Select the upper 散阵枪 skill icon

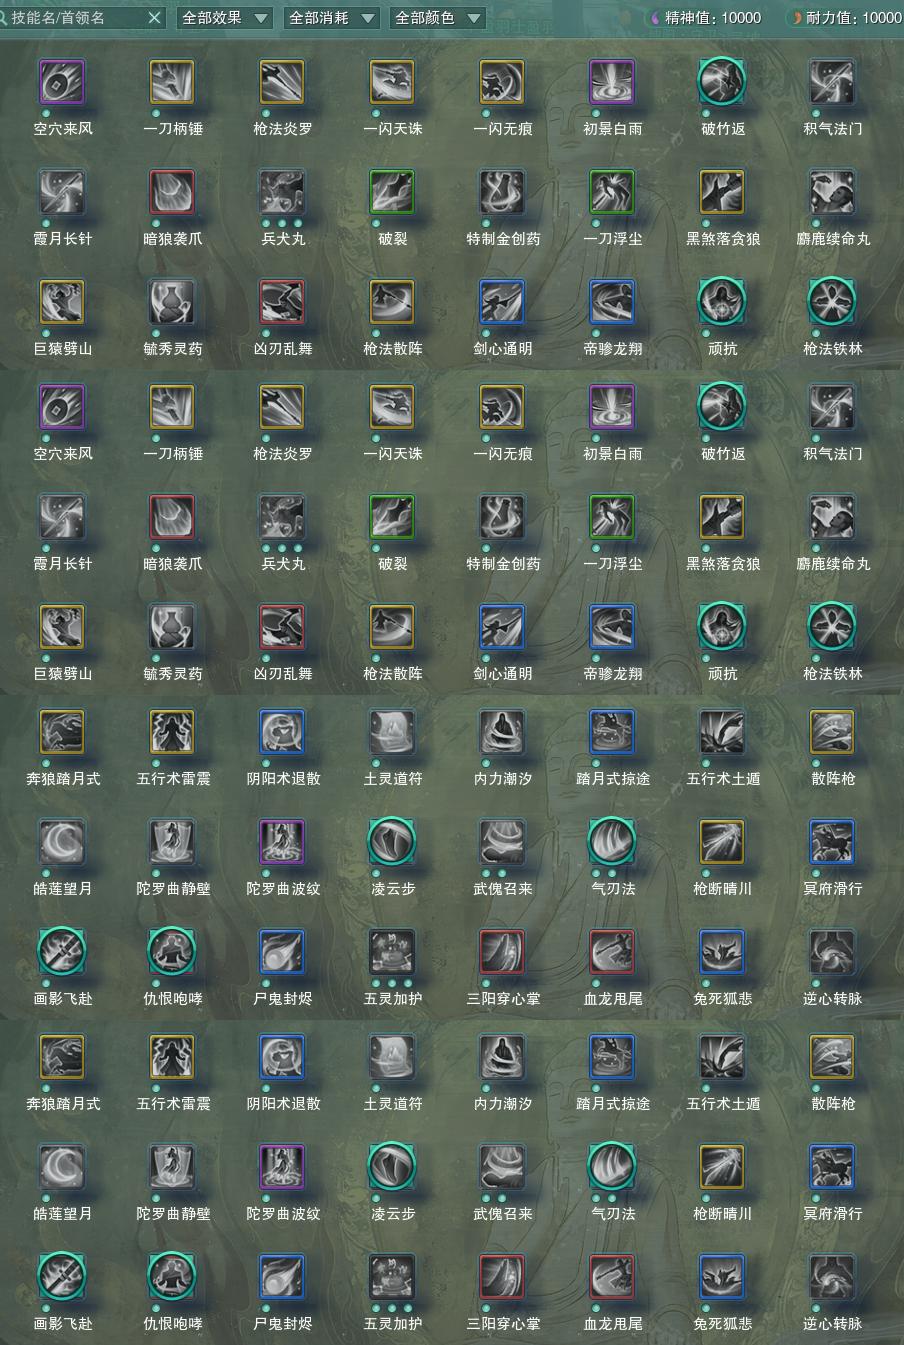pyautogui.click(x=832, y=732)
